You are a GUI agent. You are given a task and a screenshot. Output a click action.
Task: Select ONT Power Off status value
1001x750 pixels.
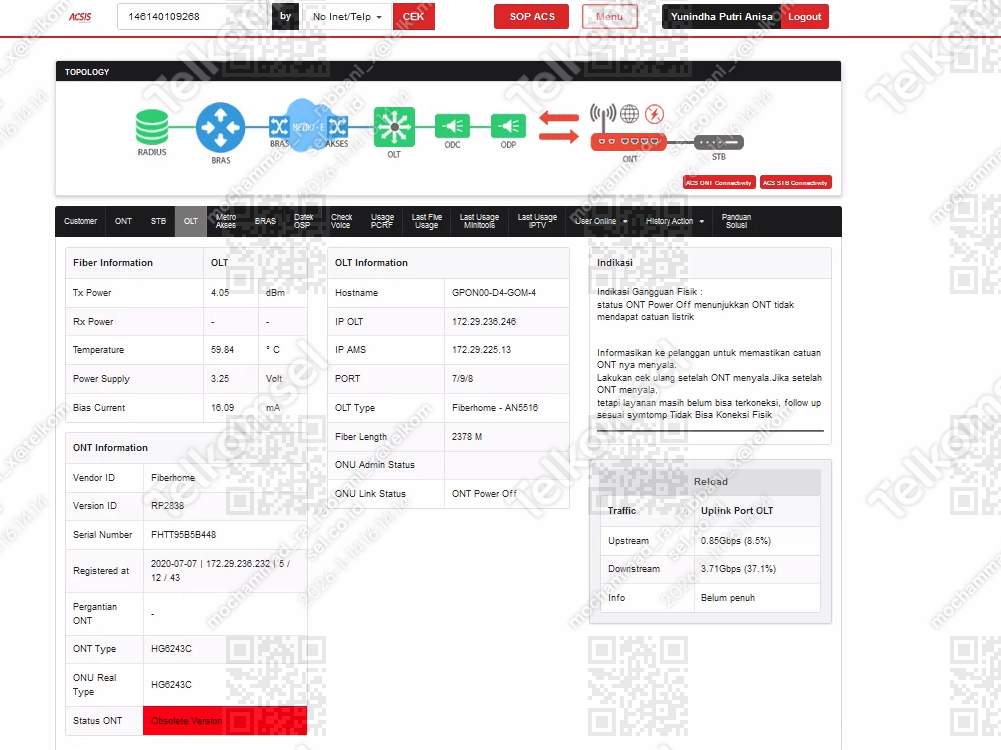[484, 493]
